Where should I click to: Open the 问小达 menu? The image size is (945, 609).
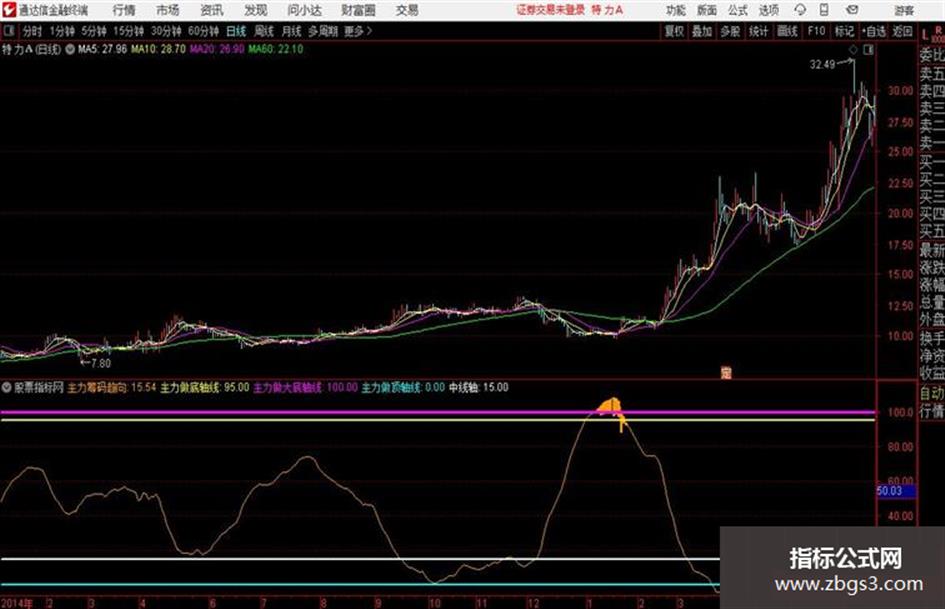pos(304,10)
